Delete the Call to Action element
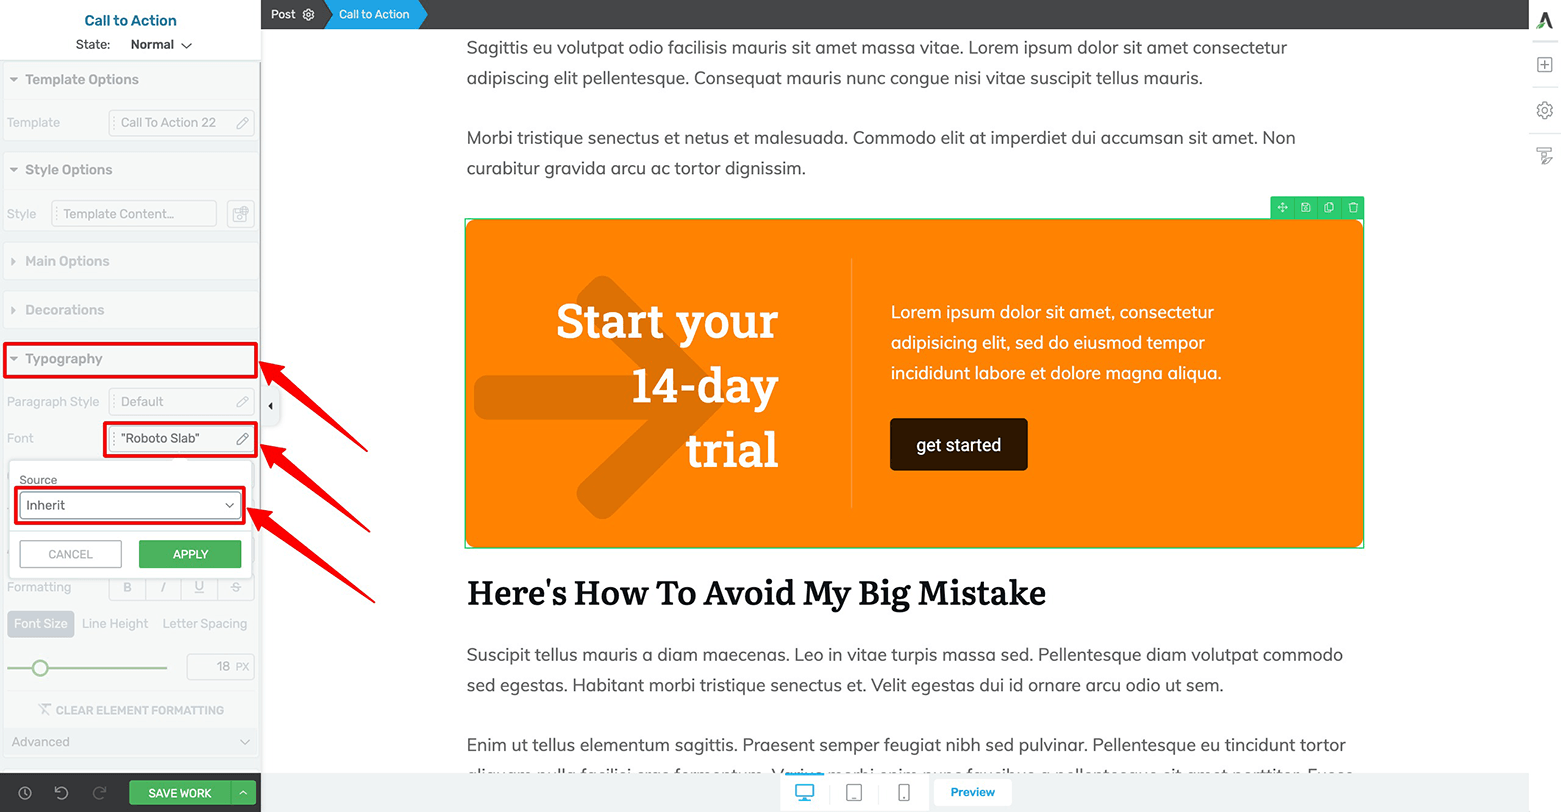This screenshot has height=812, width=1561. click(1353, 208)
